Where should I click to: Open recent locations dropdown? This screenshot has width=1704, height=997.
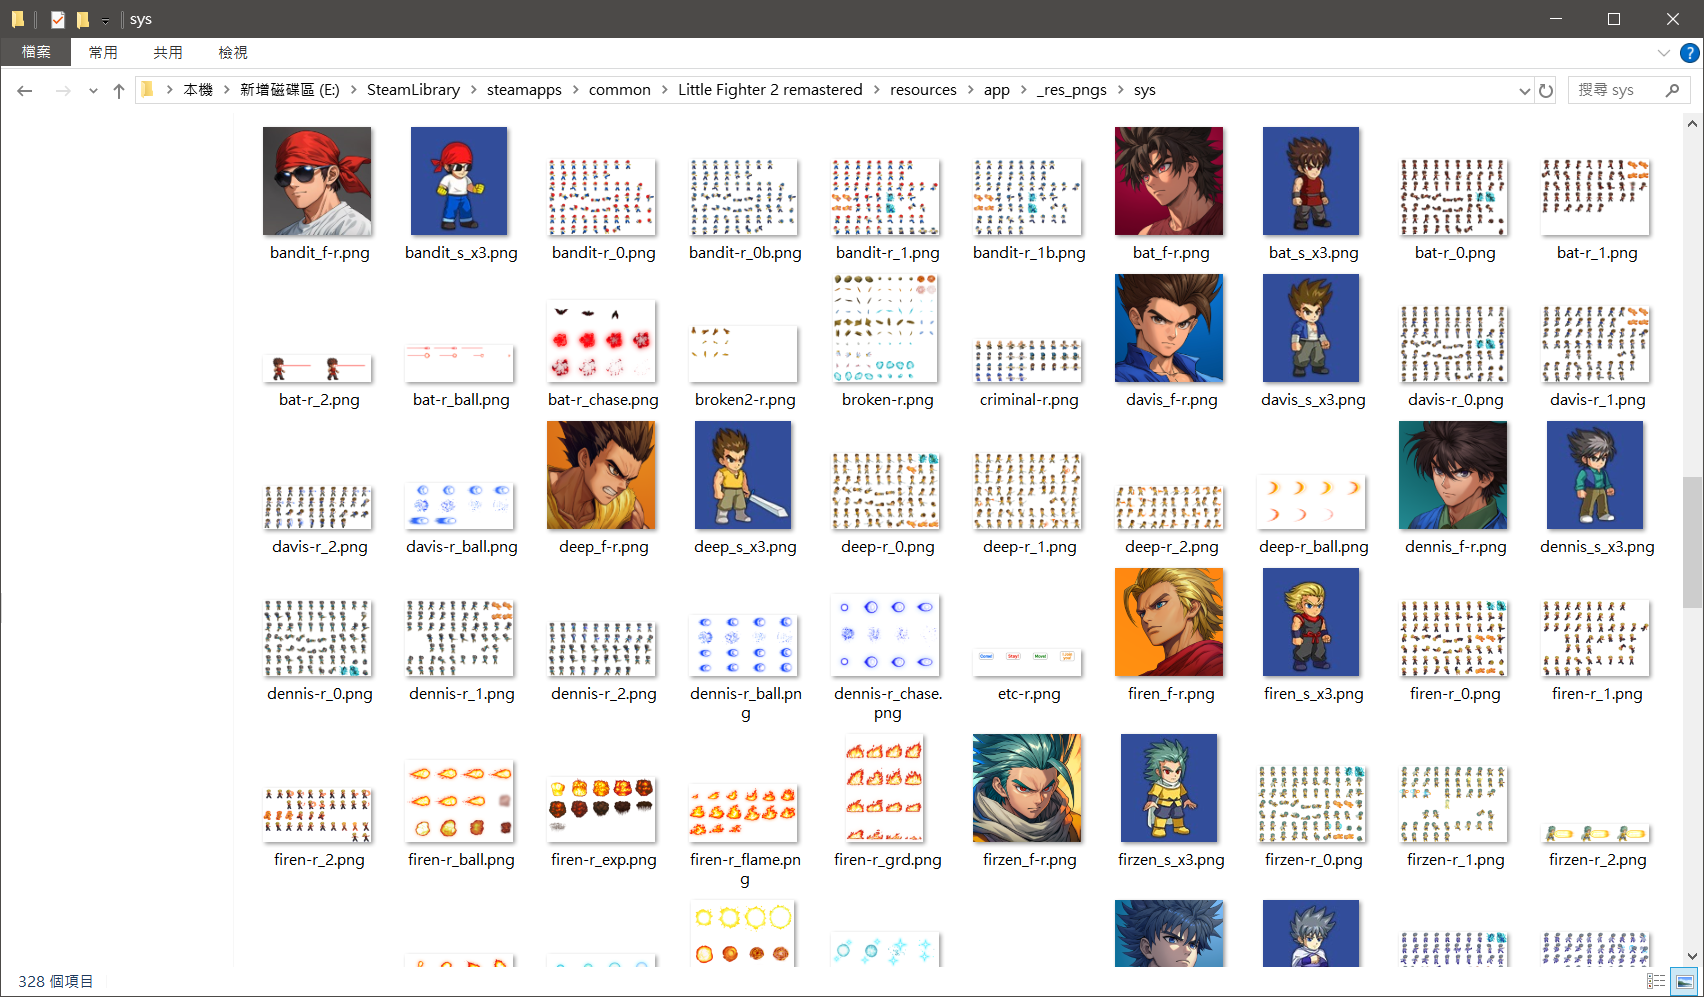point(93,91)
